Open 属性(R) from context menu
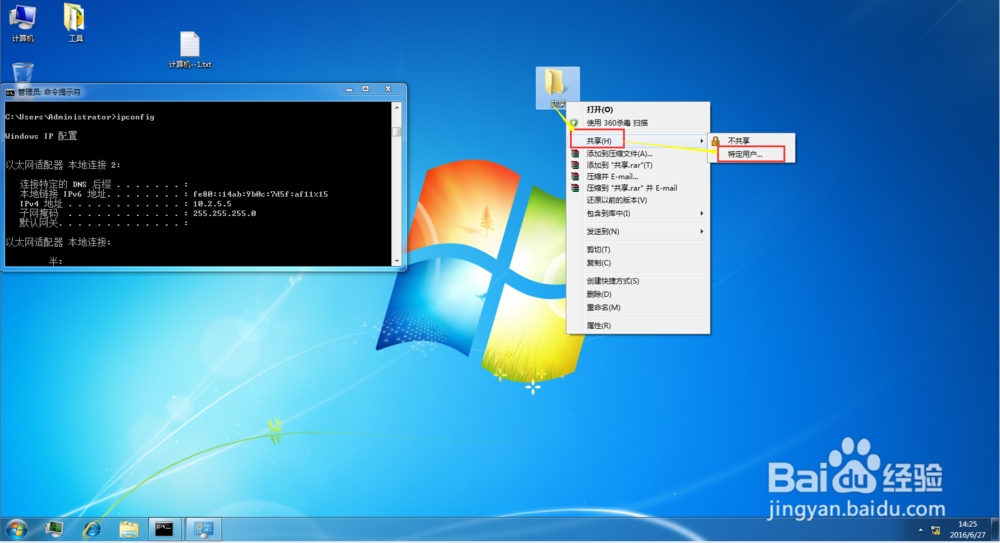This screenshot has height=543, width=1000. pos(638,325)
